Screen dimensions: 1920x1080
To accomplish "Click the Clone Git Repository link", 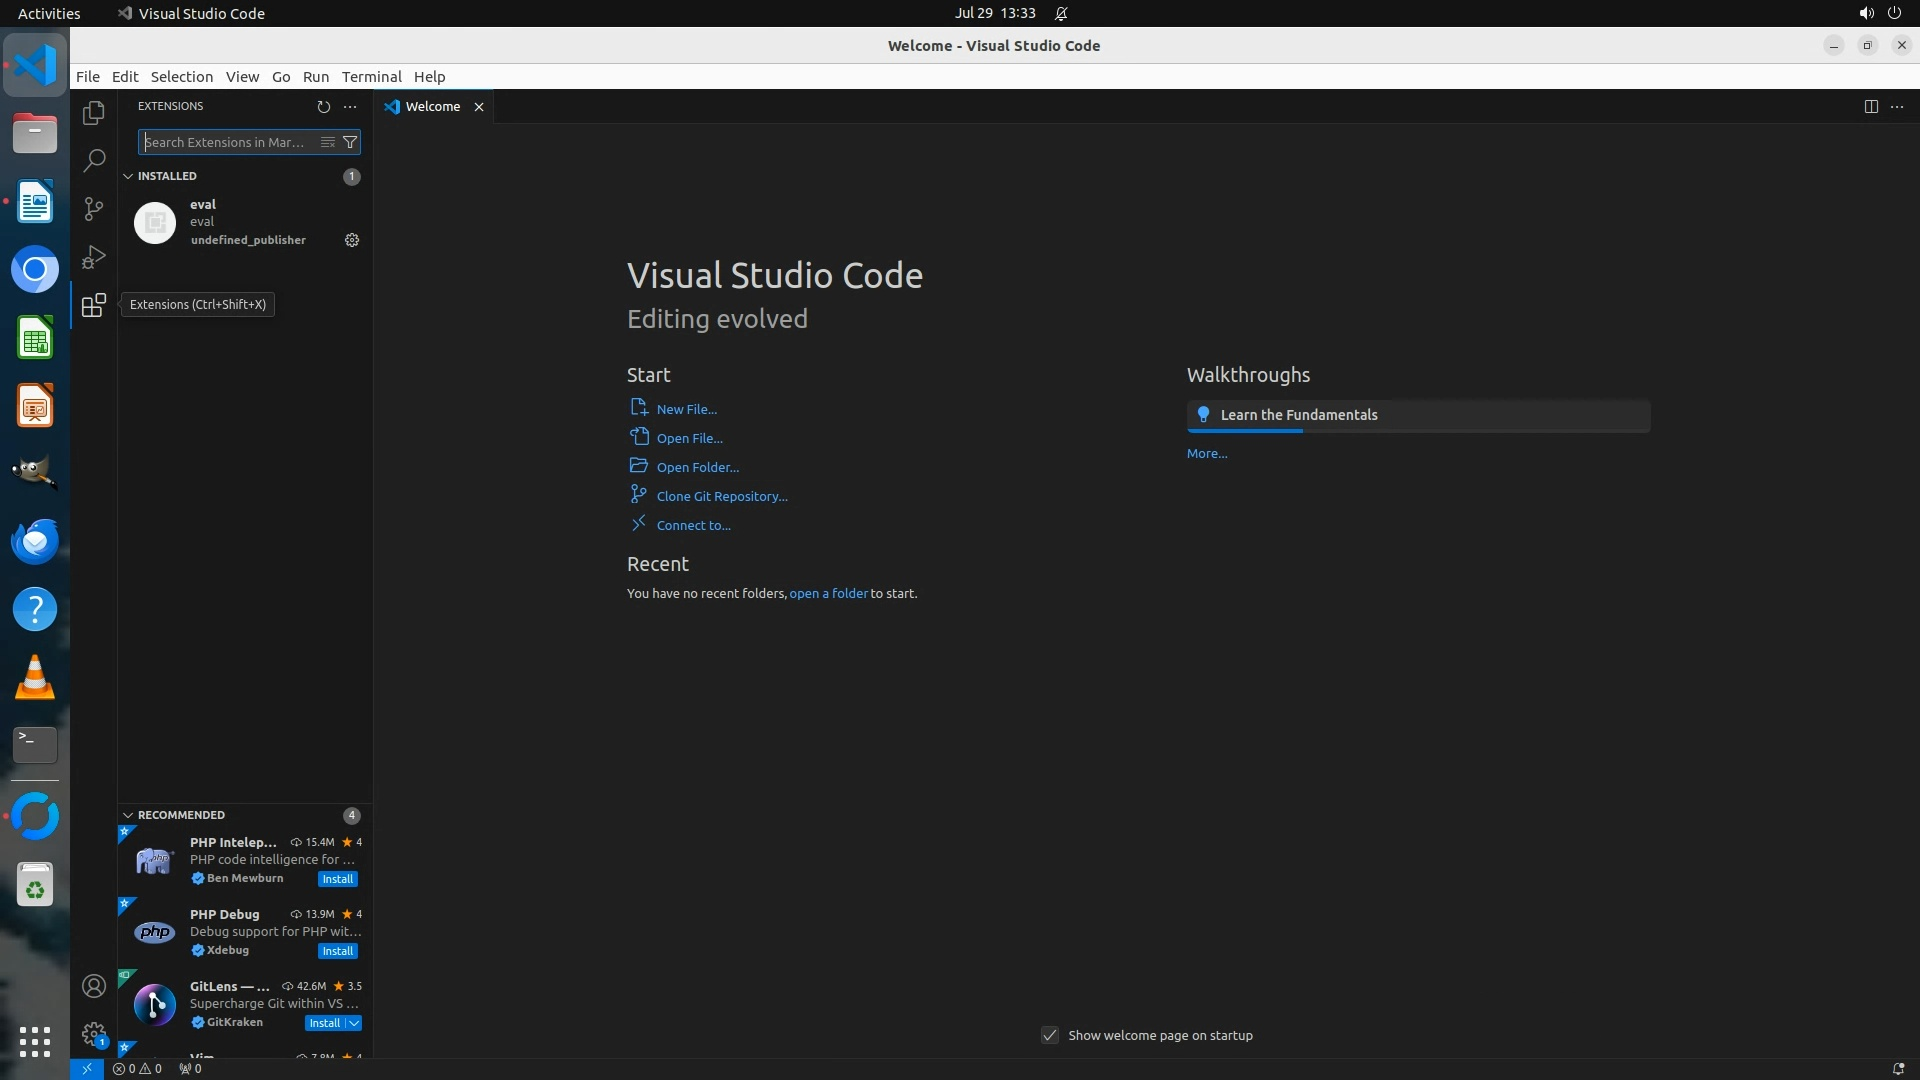I will point(721,496).
